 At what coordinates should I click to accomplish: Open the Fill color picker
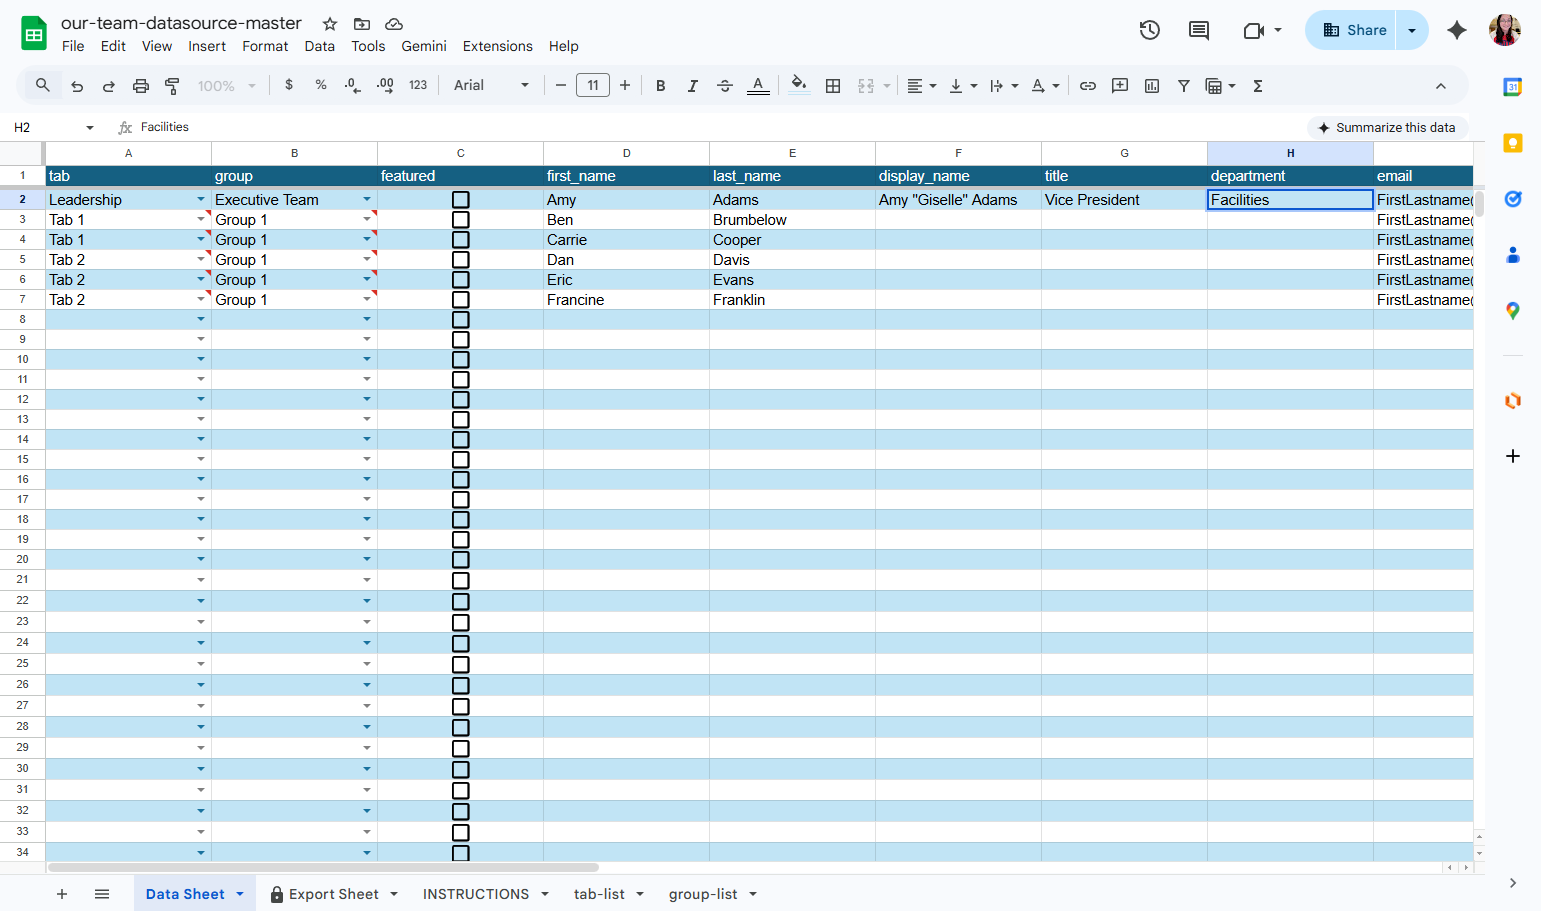[x=798, y=85]
